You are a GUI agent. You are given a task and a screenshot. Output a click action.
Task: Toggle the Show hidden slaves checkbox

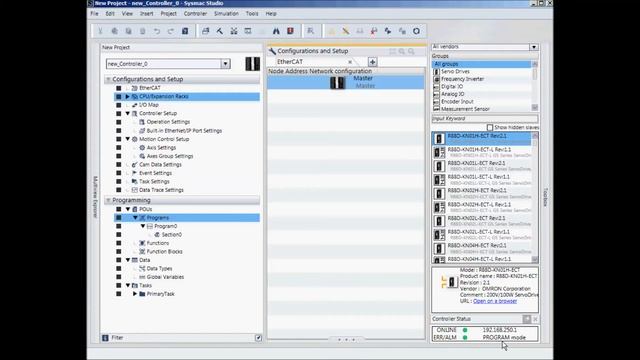tap(490, 127)
